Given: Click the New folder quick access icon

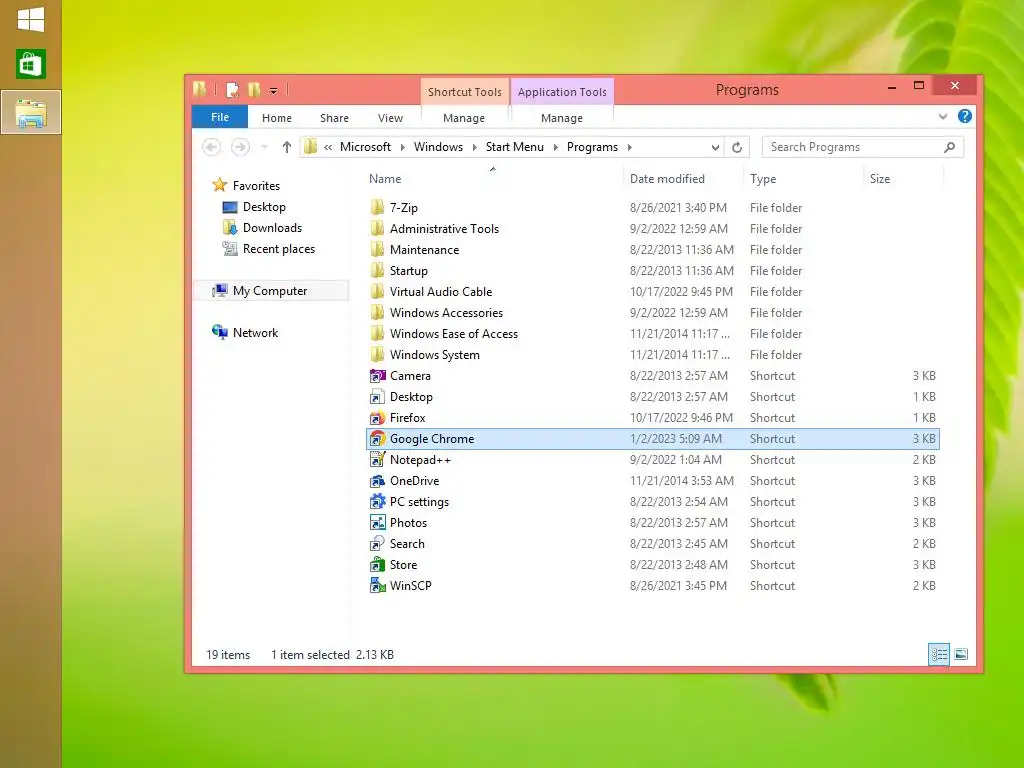Looking at the screenshot, I should [254, 90].
